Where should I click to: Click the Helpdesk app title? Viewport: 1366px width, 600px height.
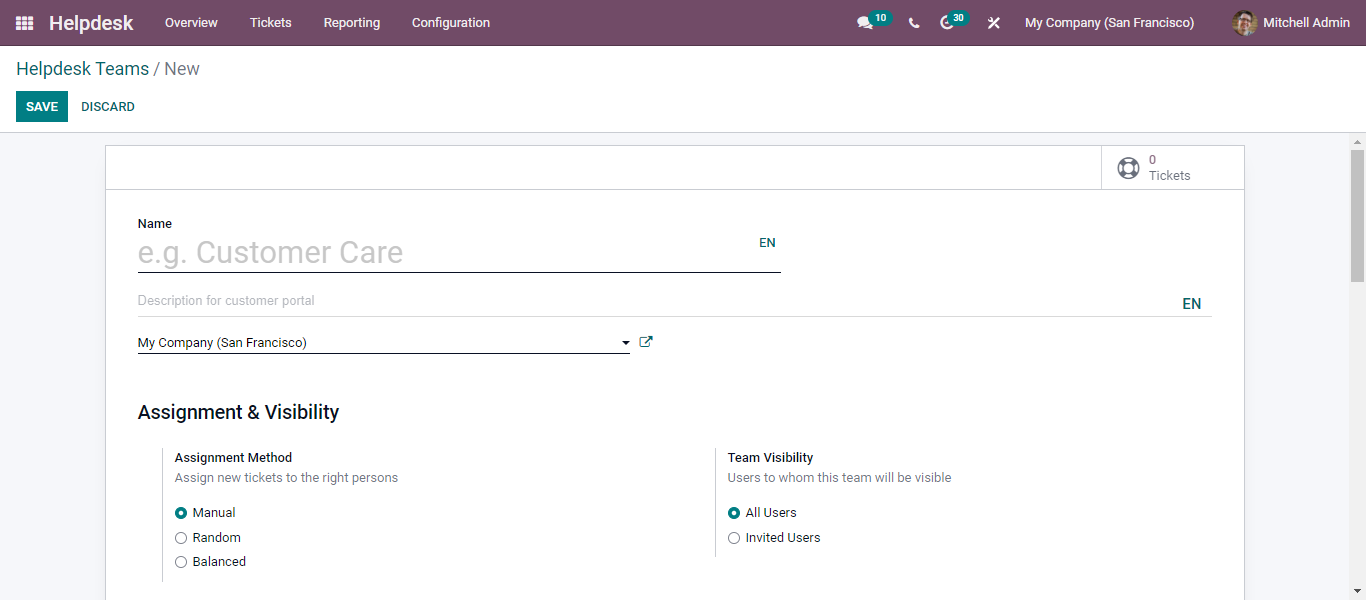[91, 23]
